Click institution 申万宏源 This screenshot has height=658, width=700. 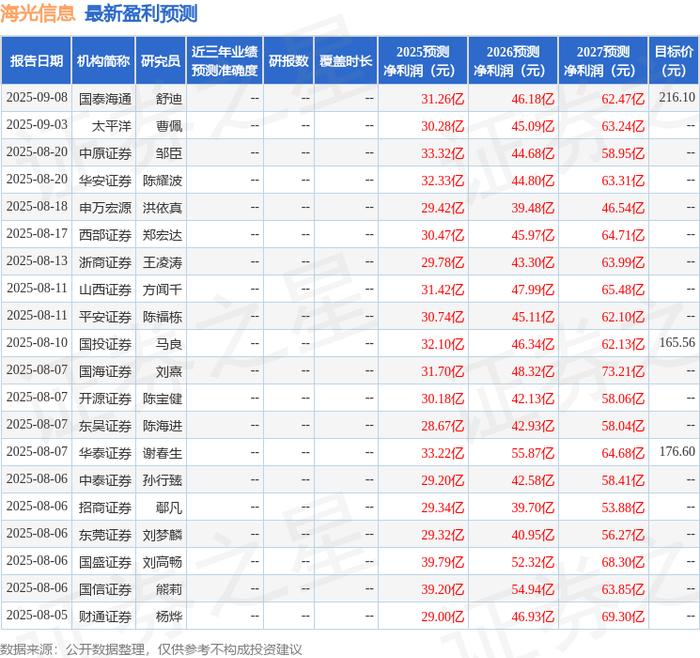pos(105,208)
